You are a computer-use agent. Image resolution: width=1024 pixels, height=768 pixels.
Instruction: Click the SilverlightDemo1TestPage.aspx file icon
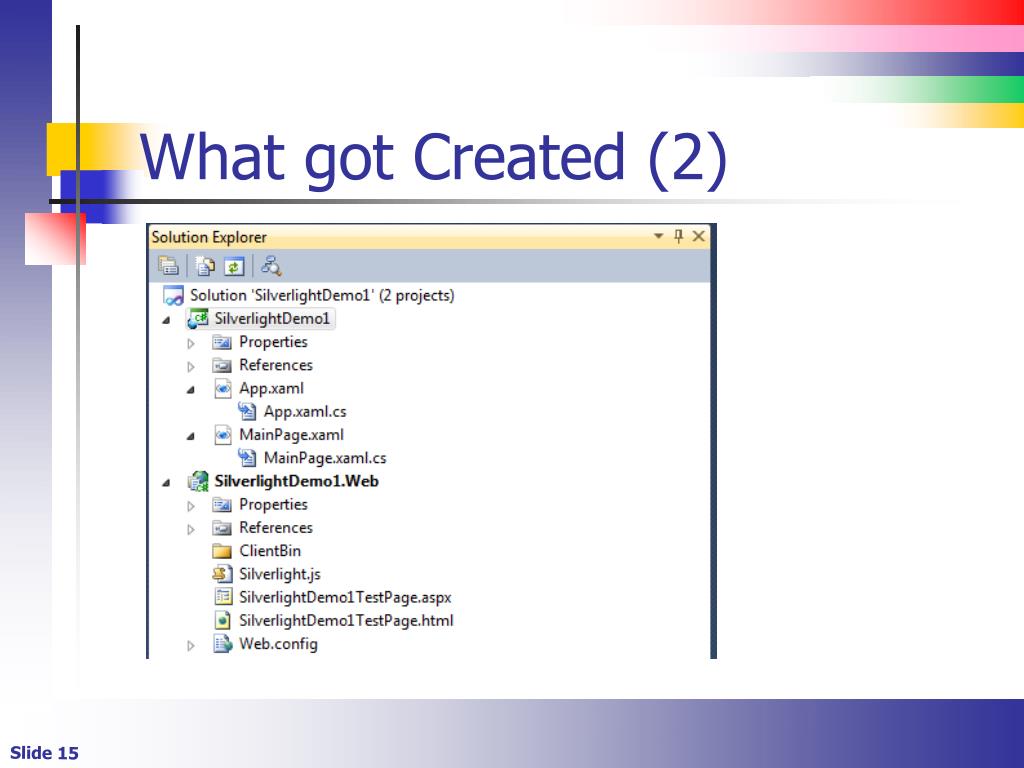[x=223, y=597]
